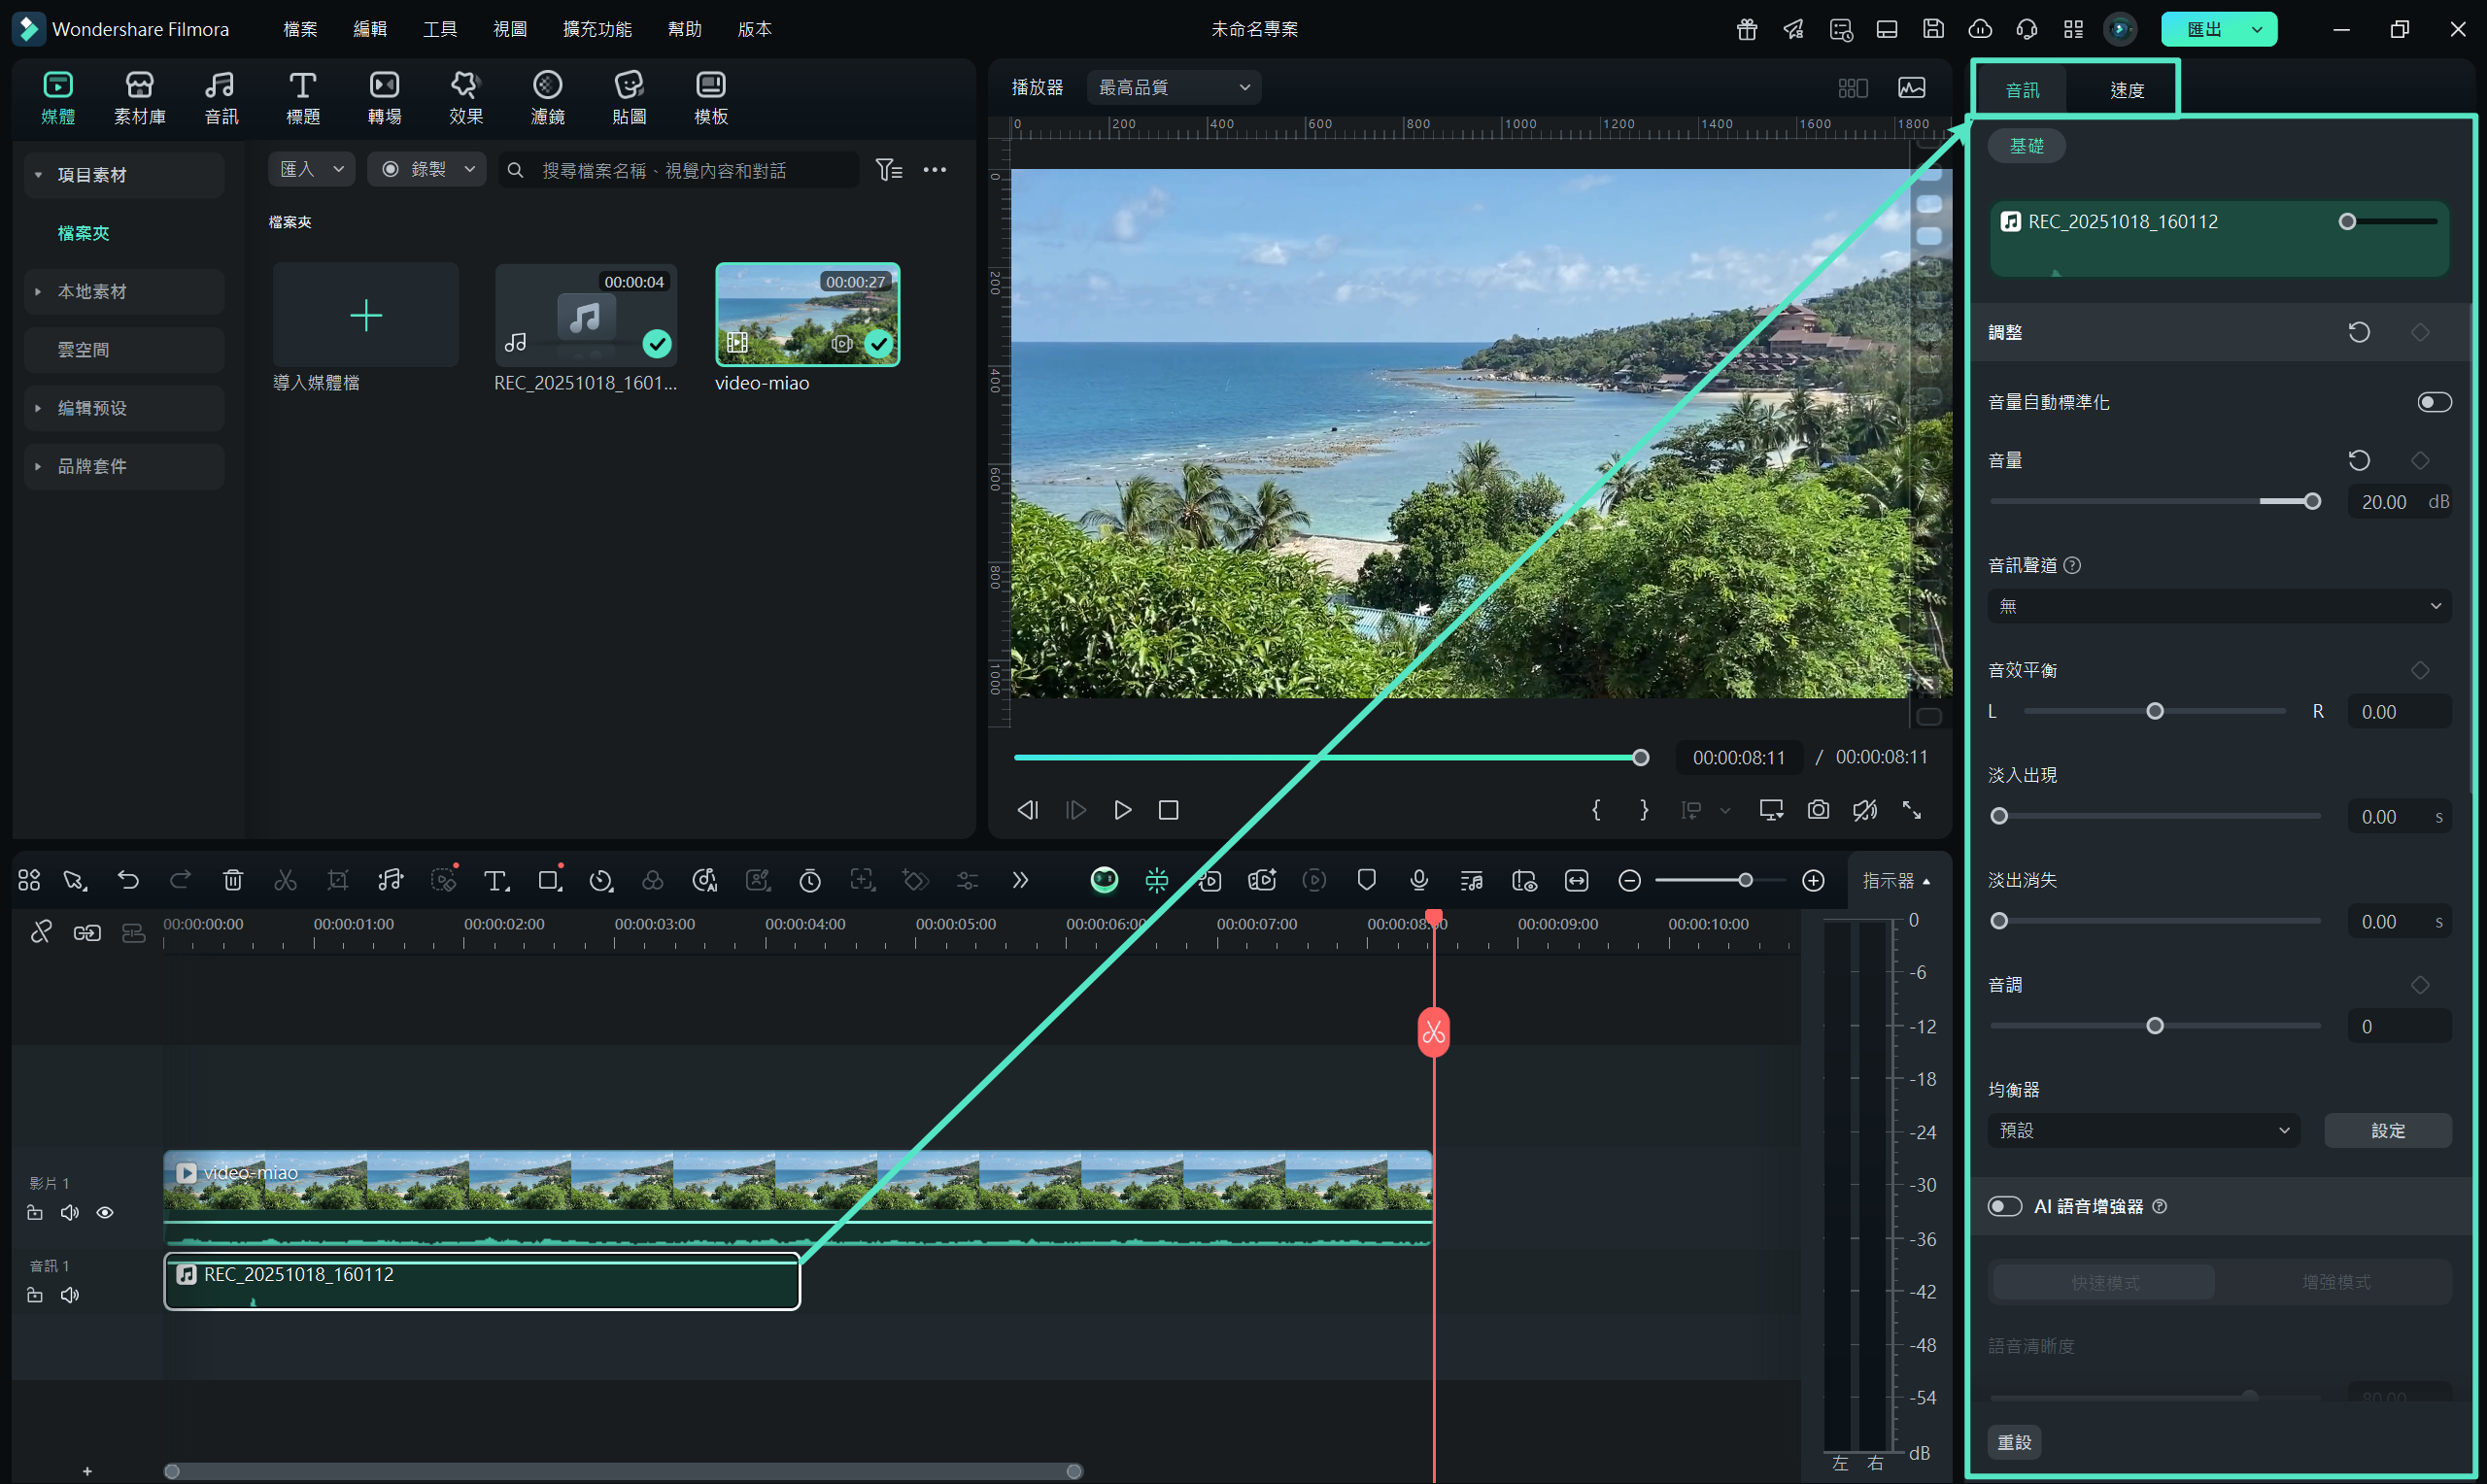The image size is (2487, 1484).
Task: Click the delete trash icon in timeline toolbar
Action: (x=233, y=880)
